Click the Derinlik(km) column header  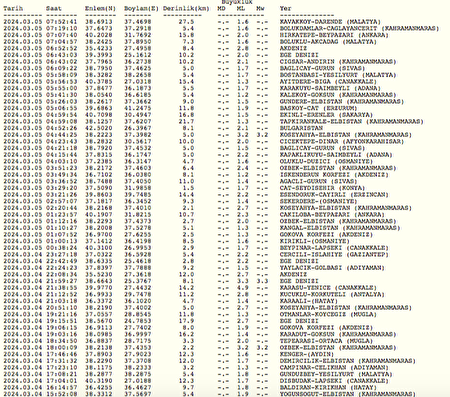pyautogui.click(x=186, y=8)
